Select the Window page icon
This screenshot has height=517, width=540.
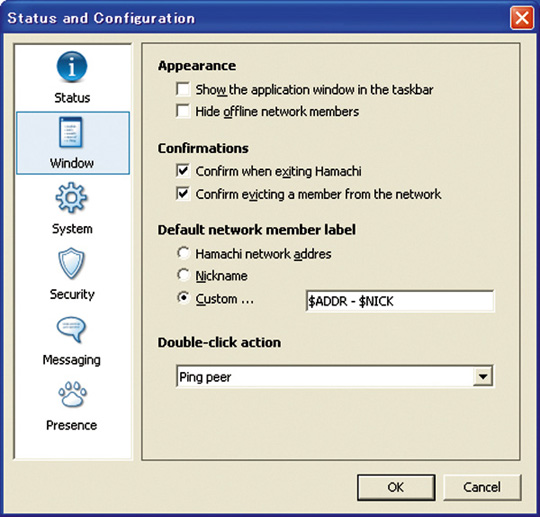pyautogui.click(x=71, y=132)
